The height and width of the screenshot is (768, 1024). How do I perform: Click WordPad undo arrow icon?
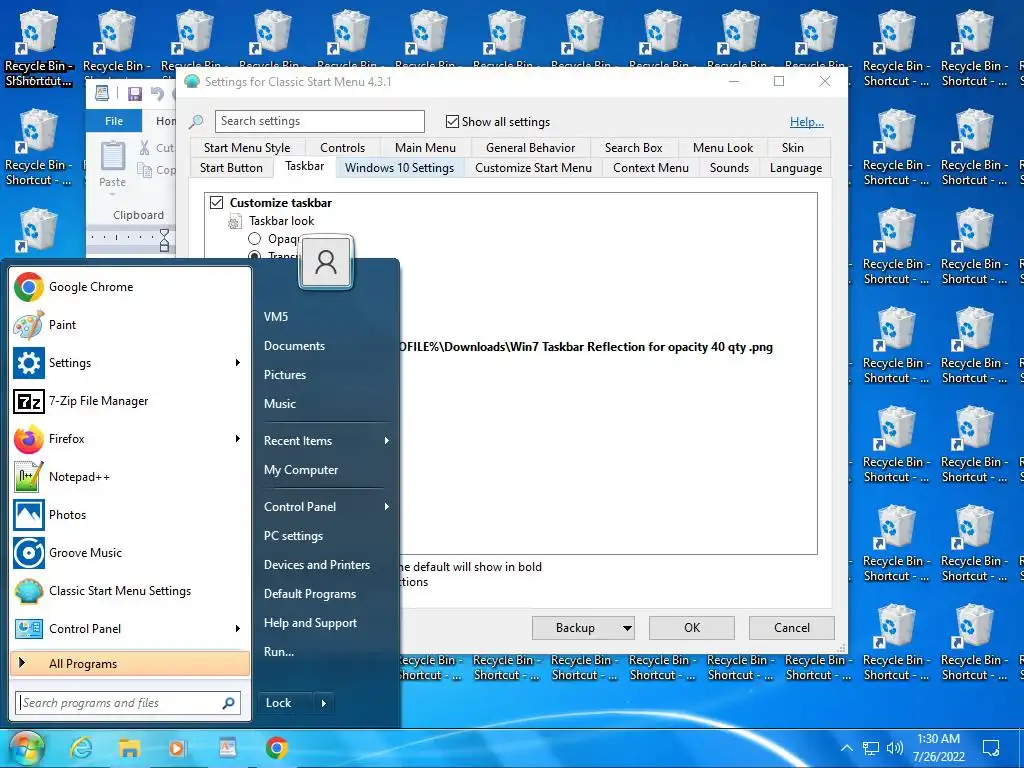(x=157, y=93)
